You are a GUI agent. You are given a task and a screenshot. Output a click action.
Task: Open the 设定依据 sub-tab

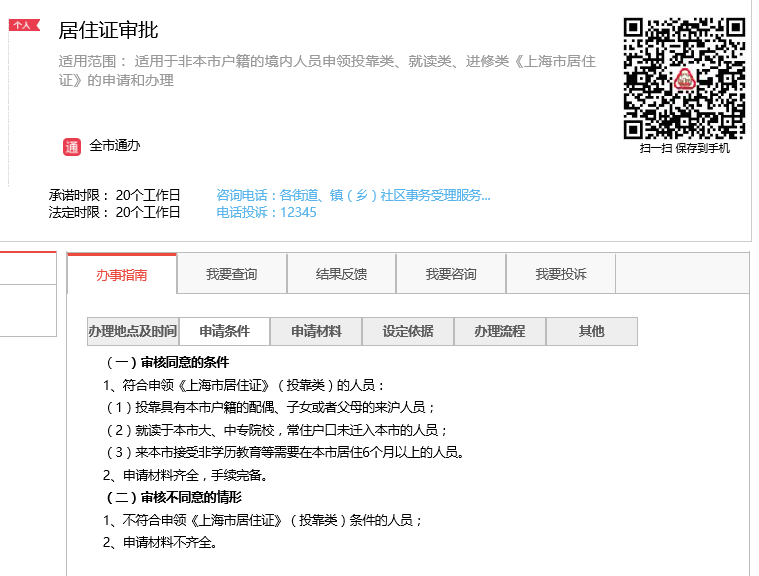[408, 331]
